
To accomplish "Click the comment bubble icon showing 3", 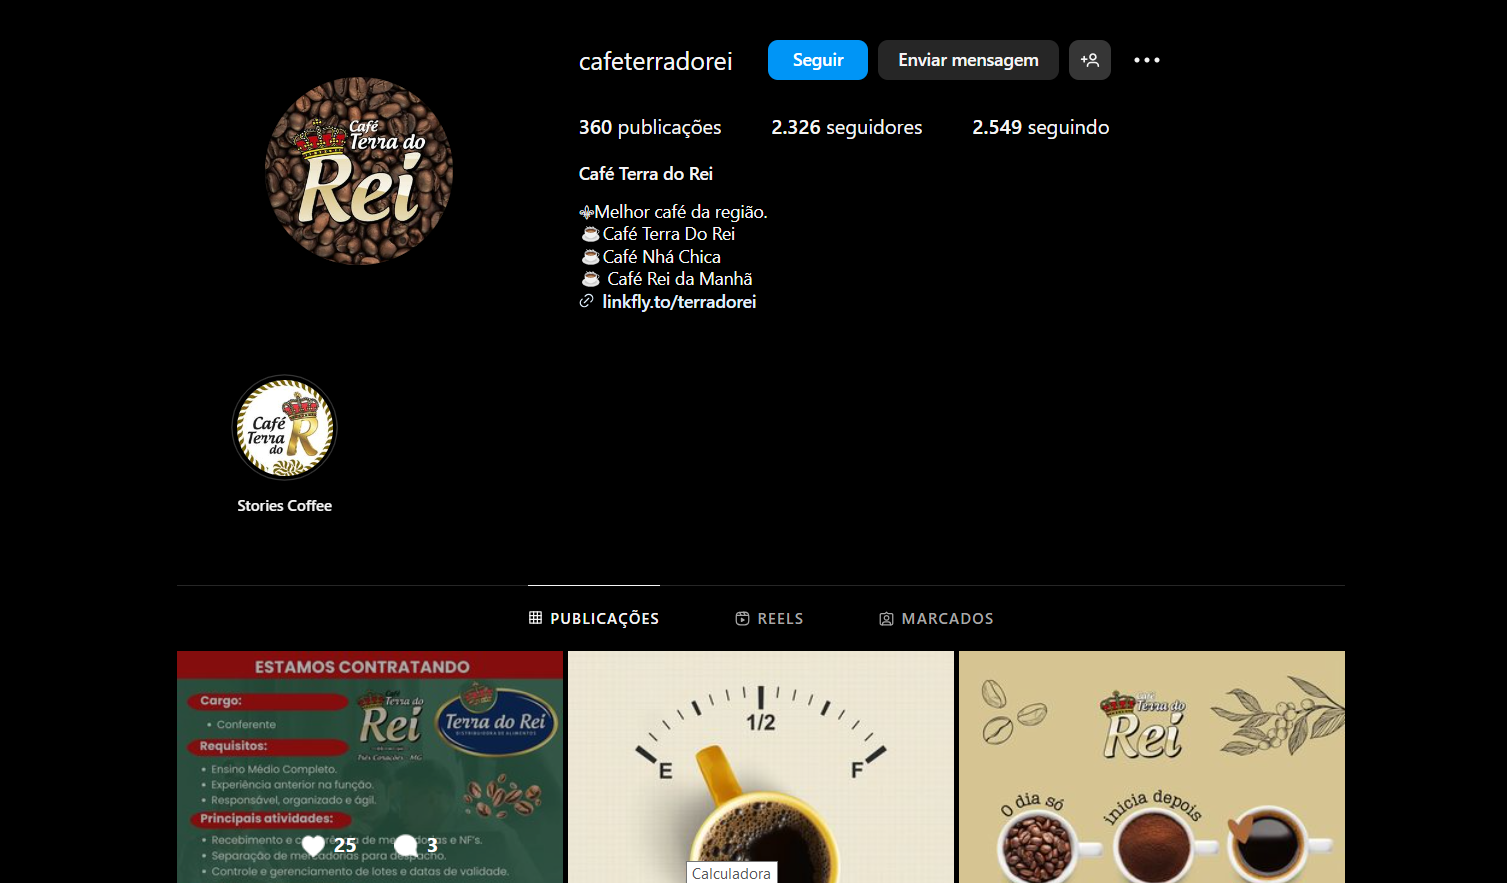I will (x=406, y=846).
